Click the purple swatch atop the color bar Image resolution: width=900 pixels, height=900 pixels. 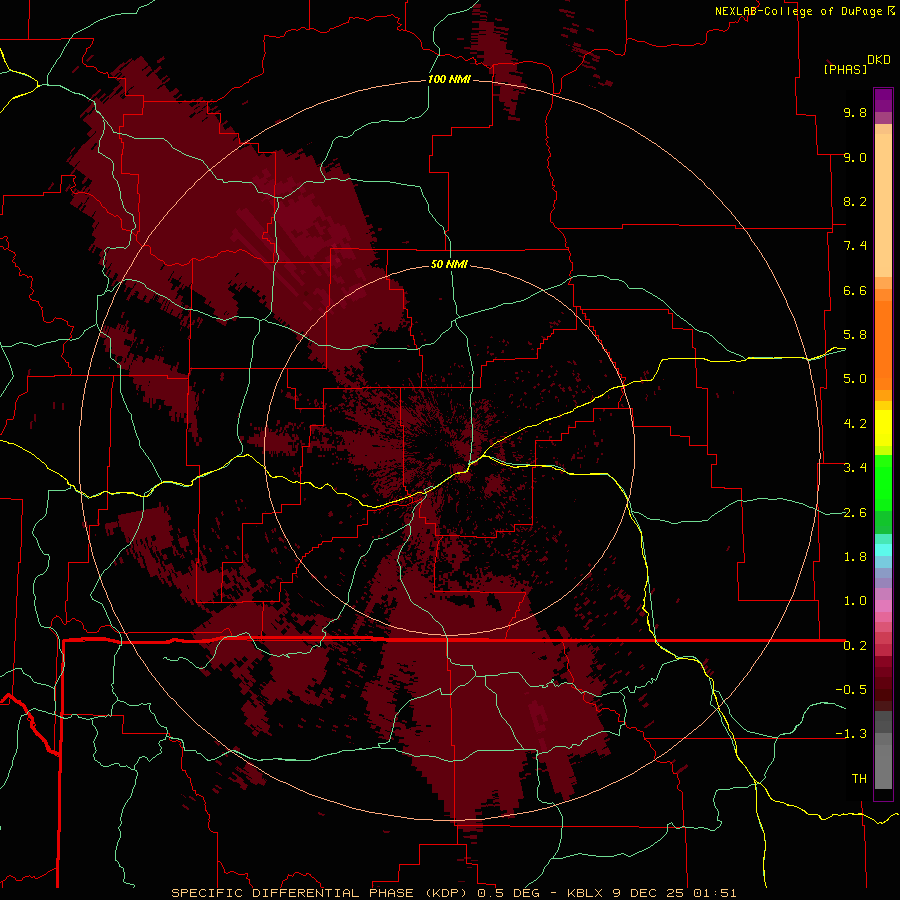point(883,100)
